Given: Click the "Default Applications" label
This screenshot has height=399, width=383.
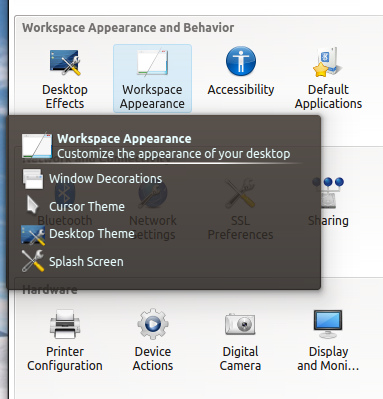Looking at the screenshot, I should [328, 96].
